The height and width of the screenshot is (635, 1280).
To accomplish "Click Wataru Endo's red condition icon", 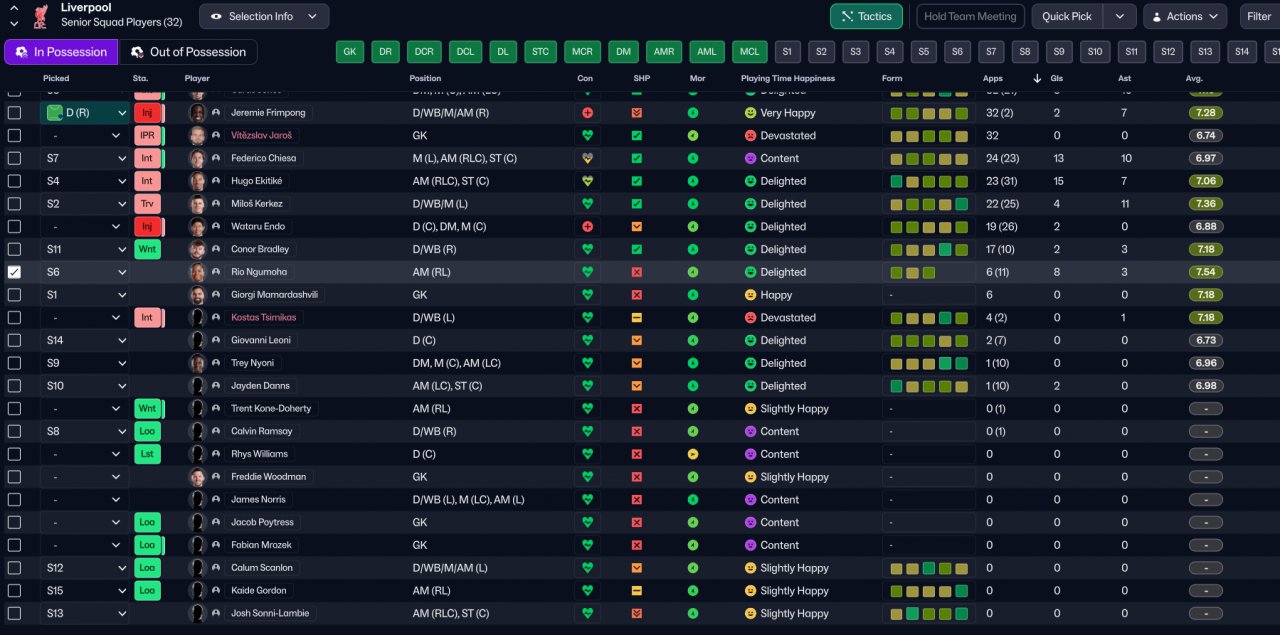I will (587, 227).
